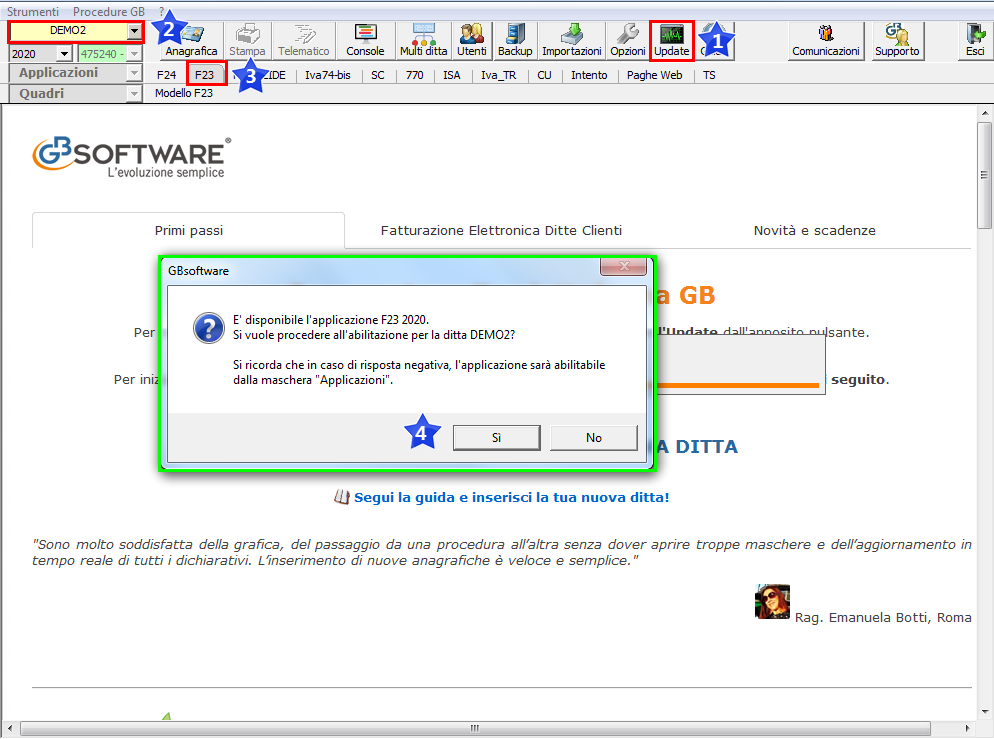Follow the 'Segui la guida' link
Viewport: 994px width, 739px height.
pyautogui.click(x=510, y=497)
